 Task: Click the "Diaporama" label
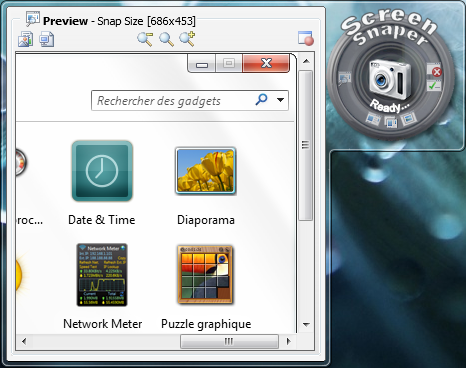point(206,220)
